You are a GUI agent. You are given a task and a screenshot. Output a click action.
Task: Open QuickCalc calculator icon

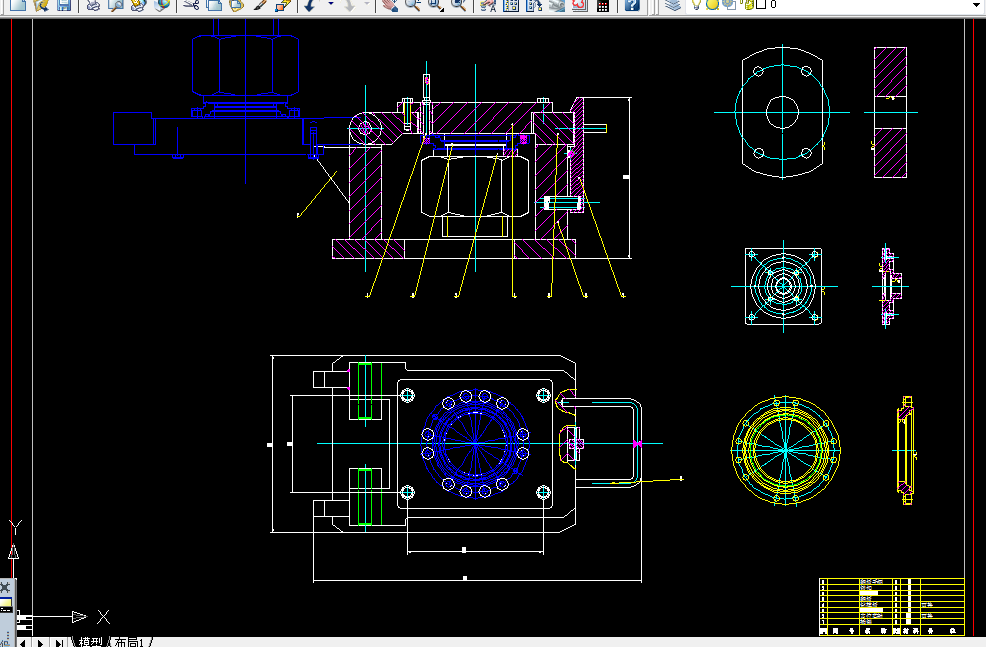pyautogui.click(x=602, y=5)
